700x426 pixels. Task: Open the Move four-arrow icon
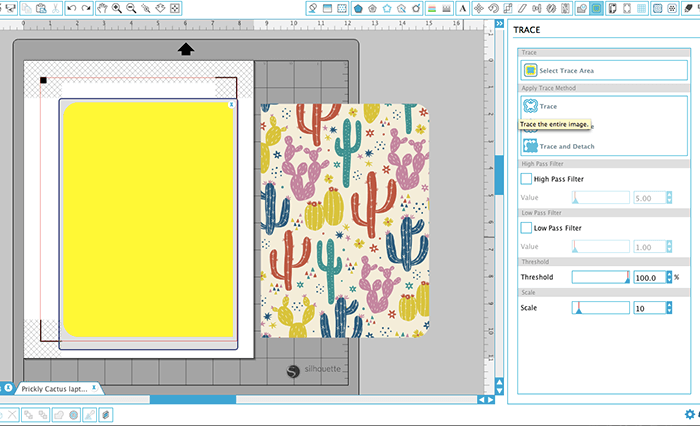[479, 8]
